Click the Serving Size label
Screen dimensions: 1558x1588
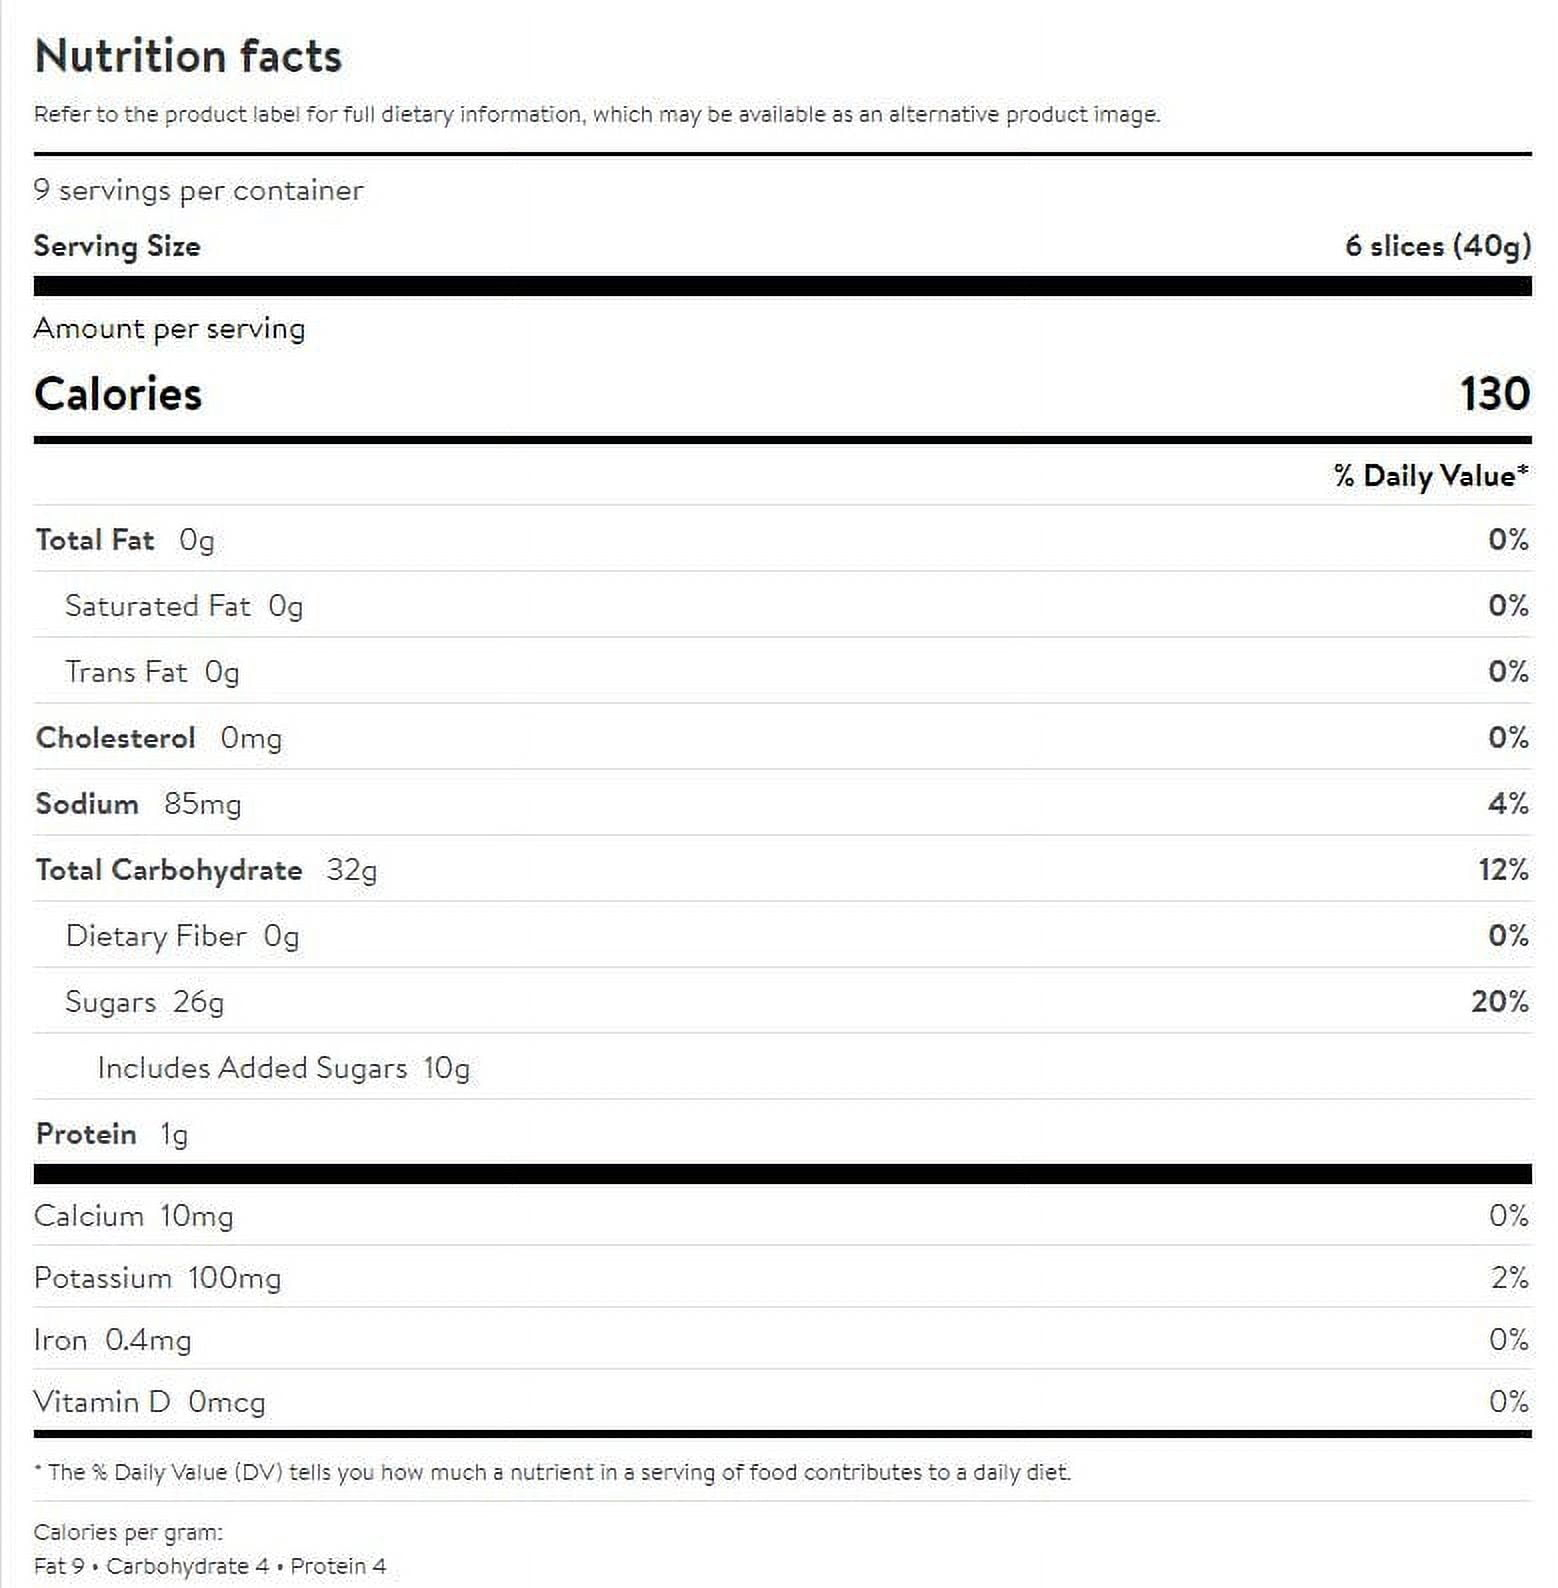point(117,246)
